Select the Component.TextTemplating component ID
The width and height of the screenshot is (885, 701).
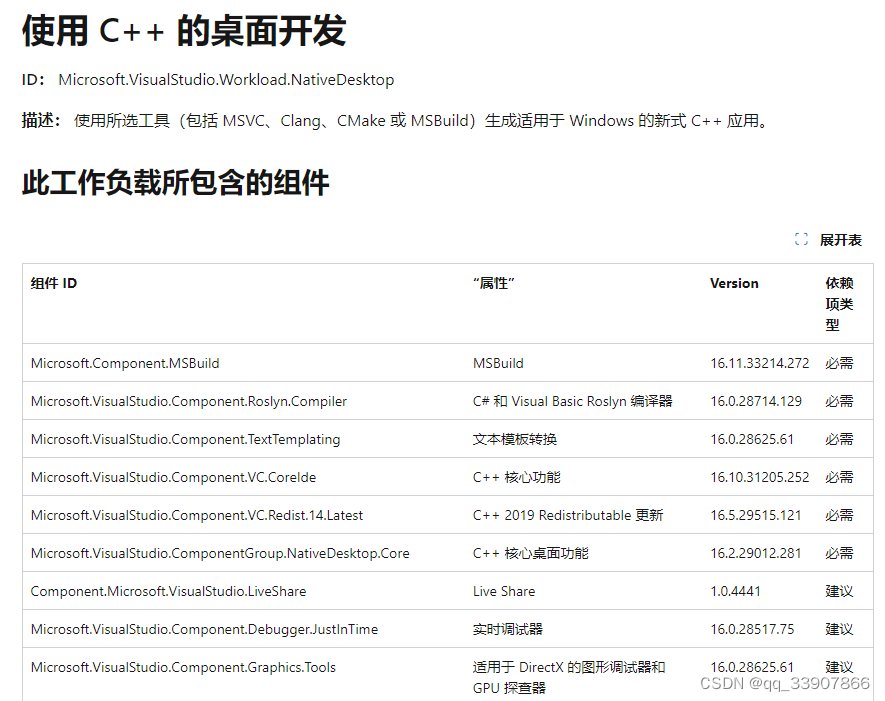tap(186, 439)
